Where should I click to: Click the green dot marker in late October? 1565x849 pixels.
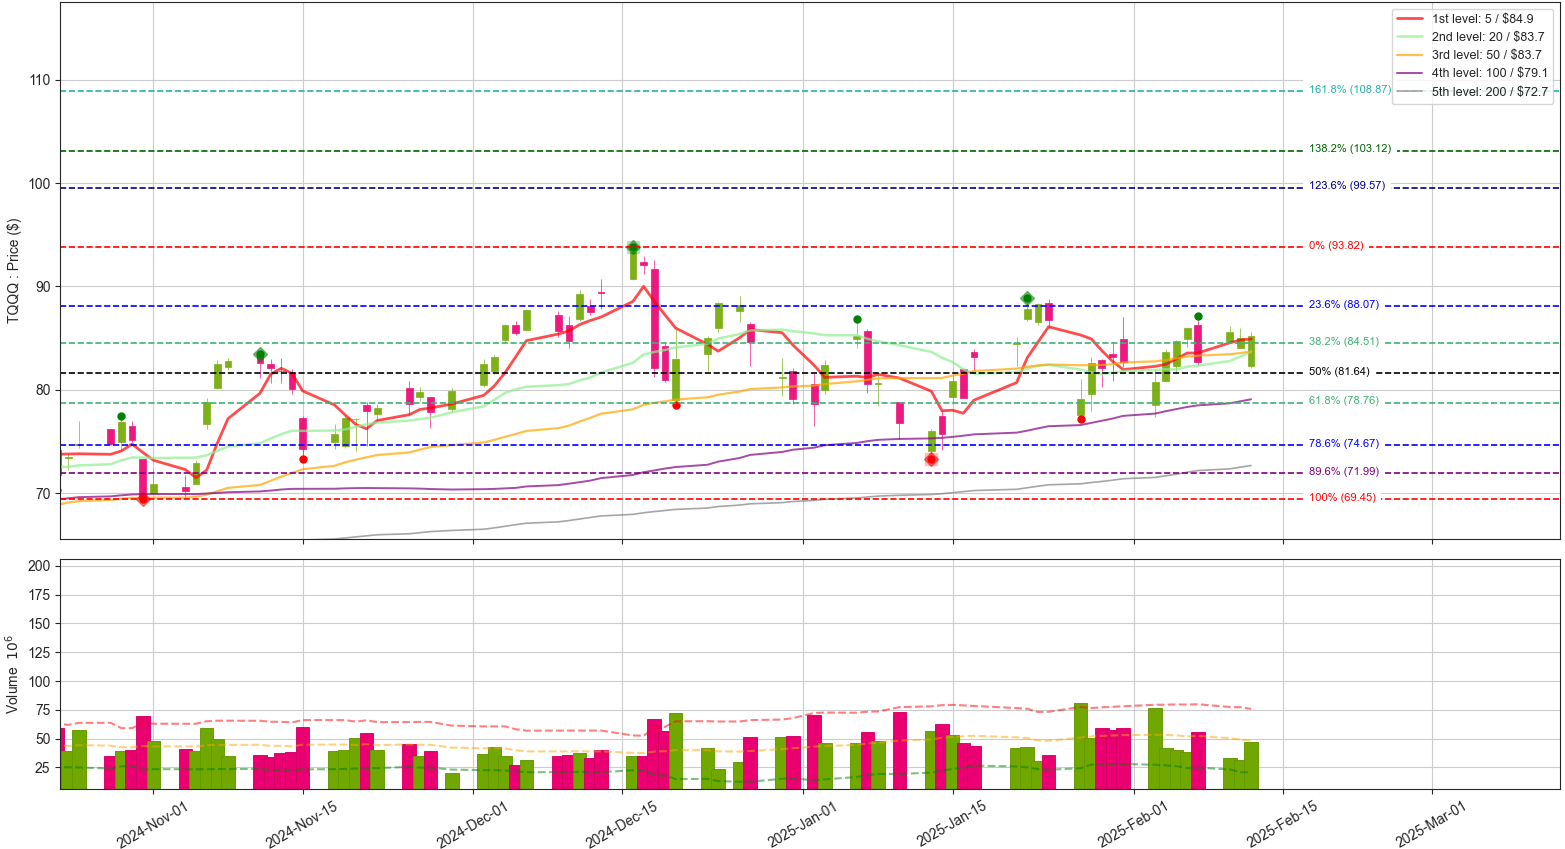coord(121,416)
